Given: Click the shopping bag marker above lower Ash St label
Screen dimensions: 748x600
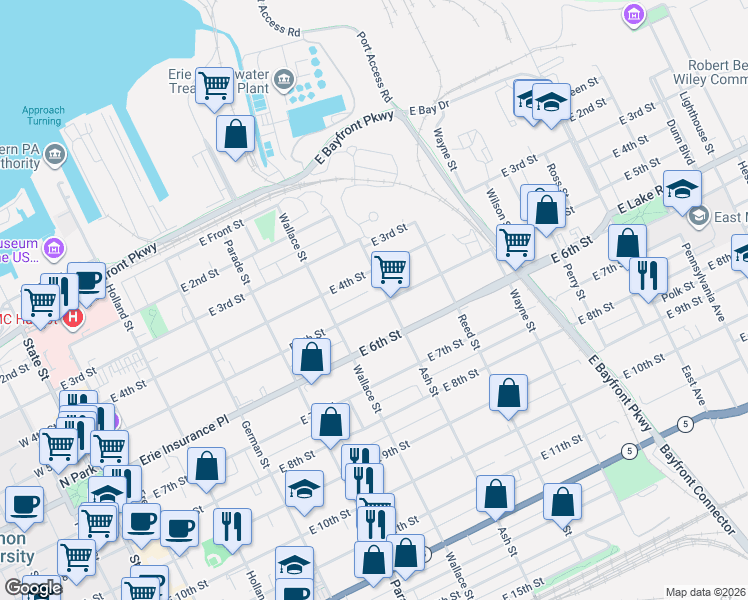Looking at the screenshot, I should click(x=495, y=497).
